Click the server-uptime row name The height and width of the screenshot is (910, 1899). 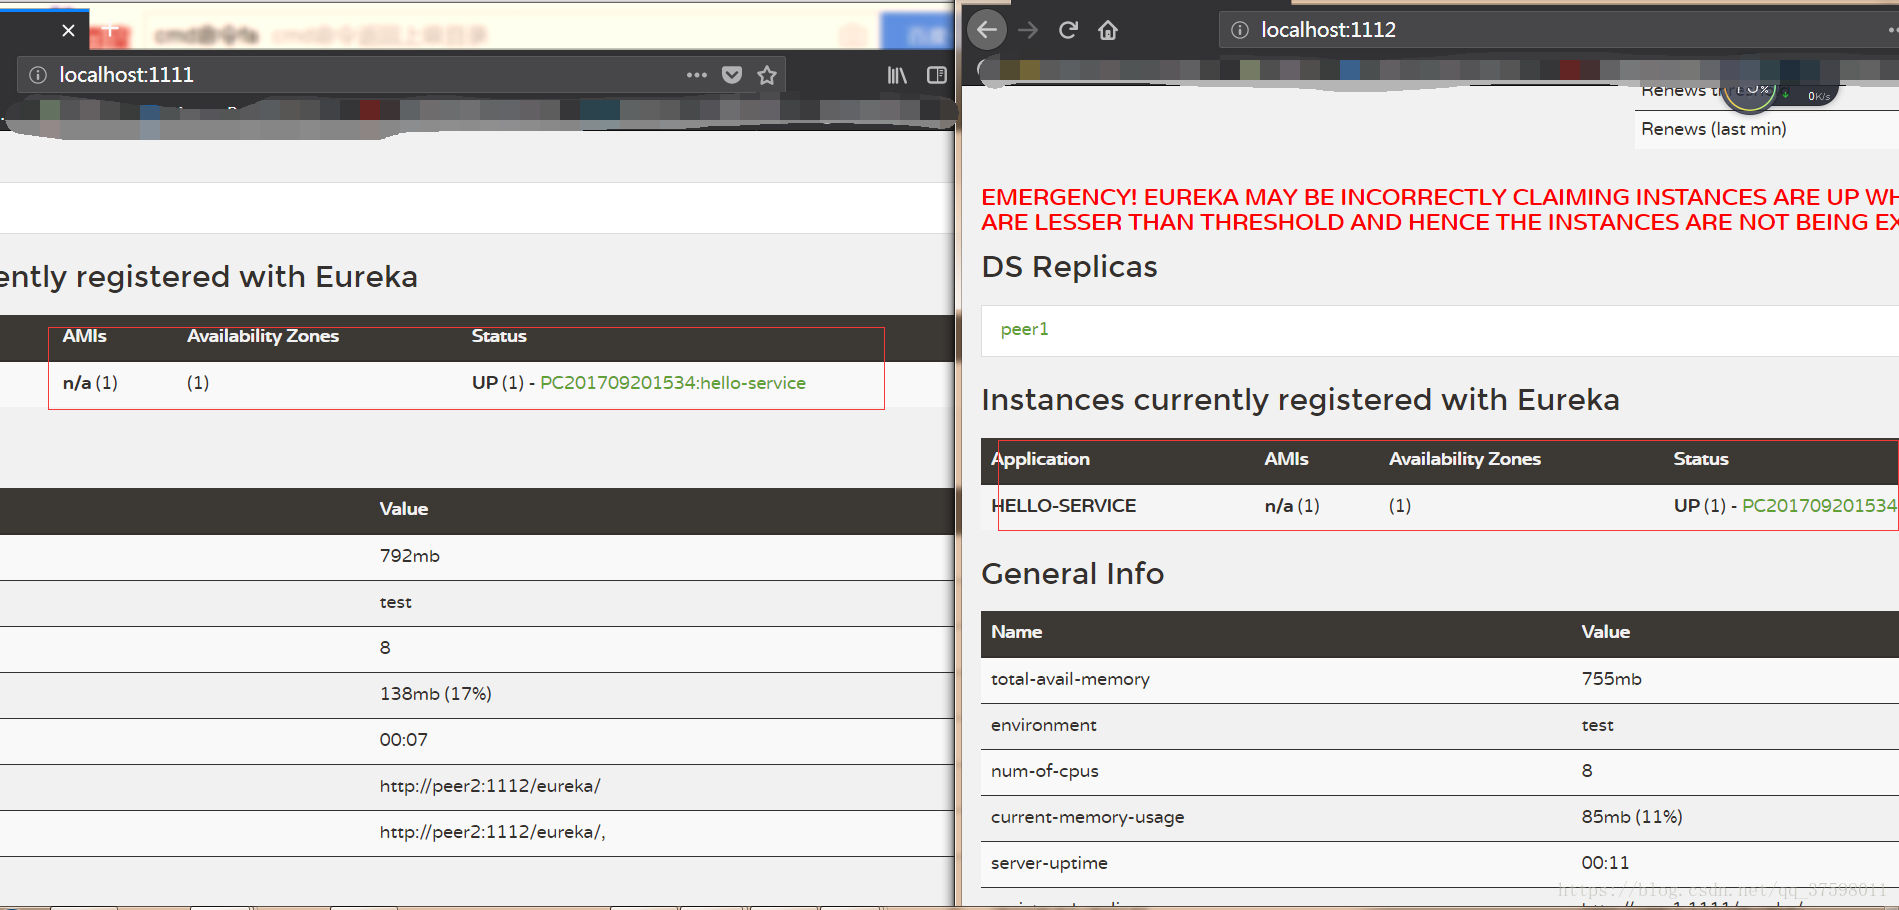1050,863
